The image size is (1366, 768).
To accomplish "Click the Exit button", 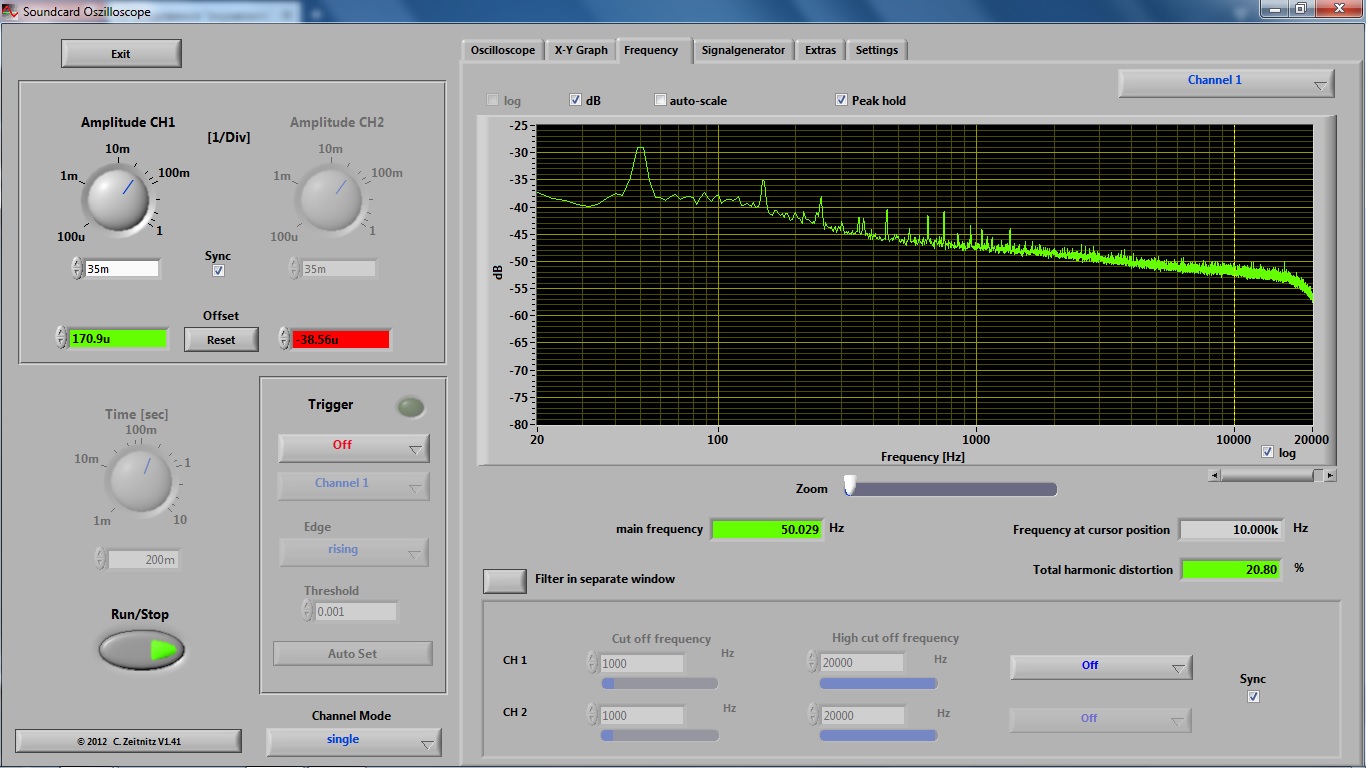I will 121,54.
